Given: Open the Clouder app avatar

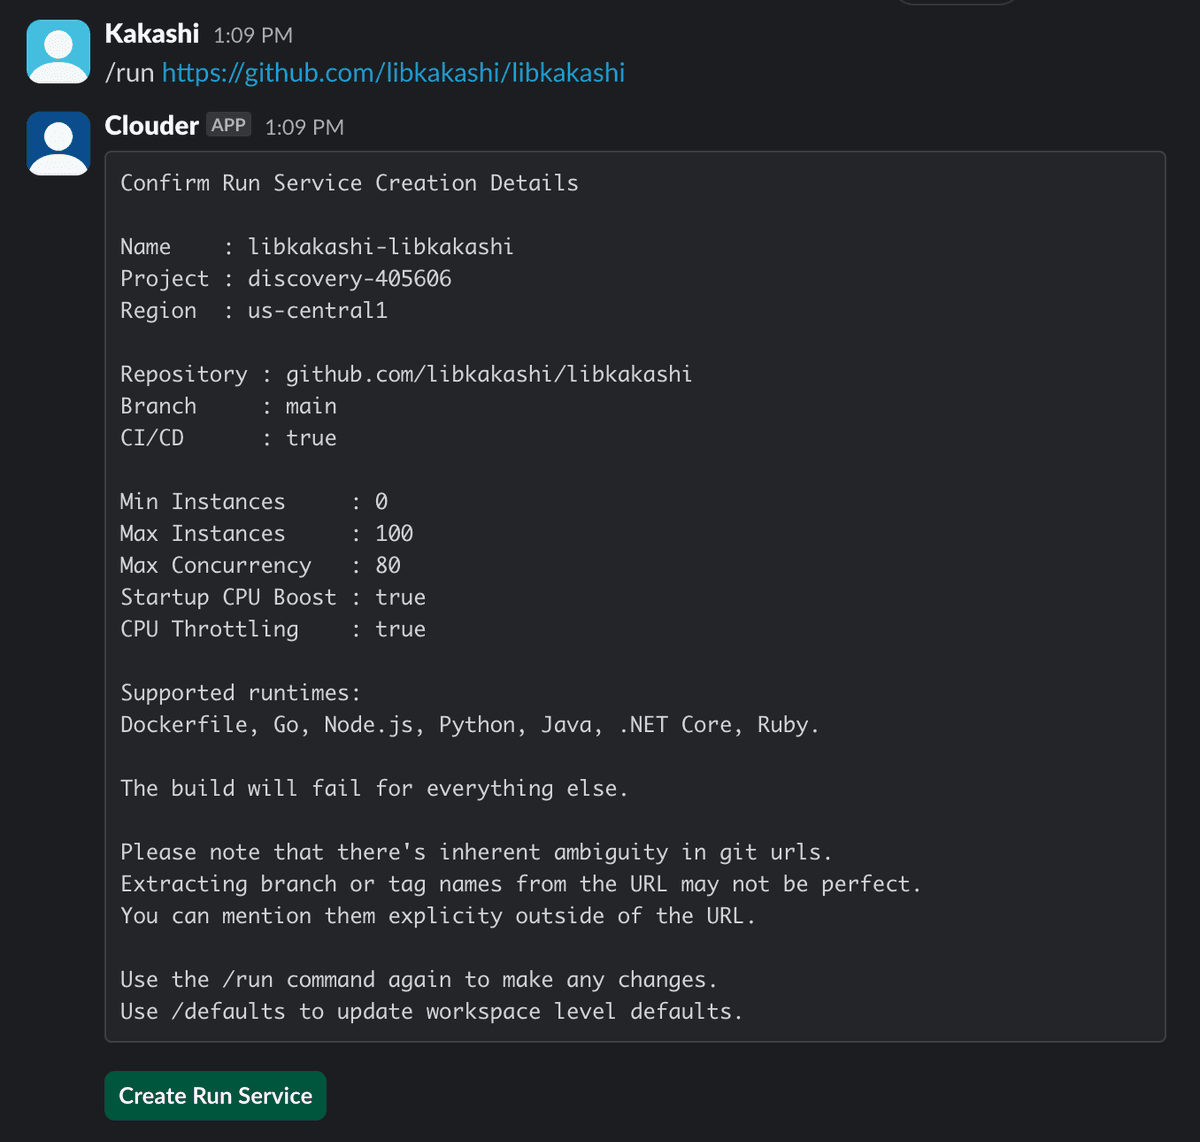Looking at the screenshot, I should 59,143.
